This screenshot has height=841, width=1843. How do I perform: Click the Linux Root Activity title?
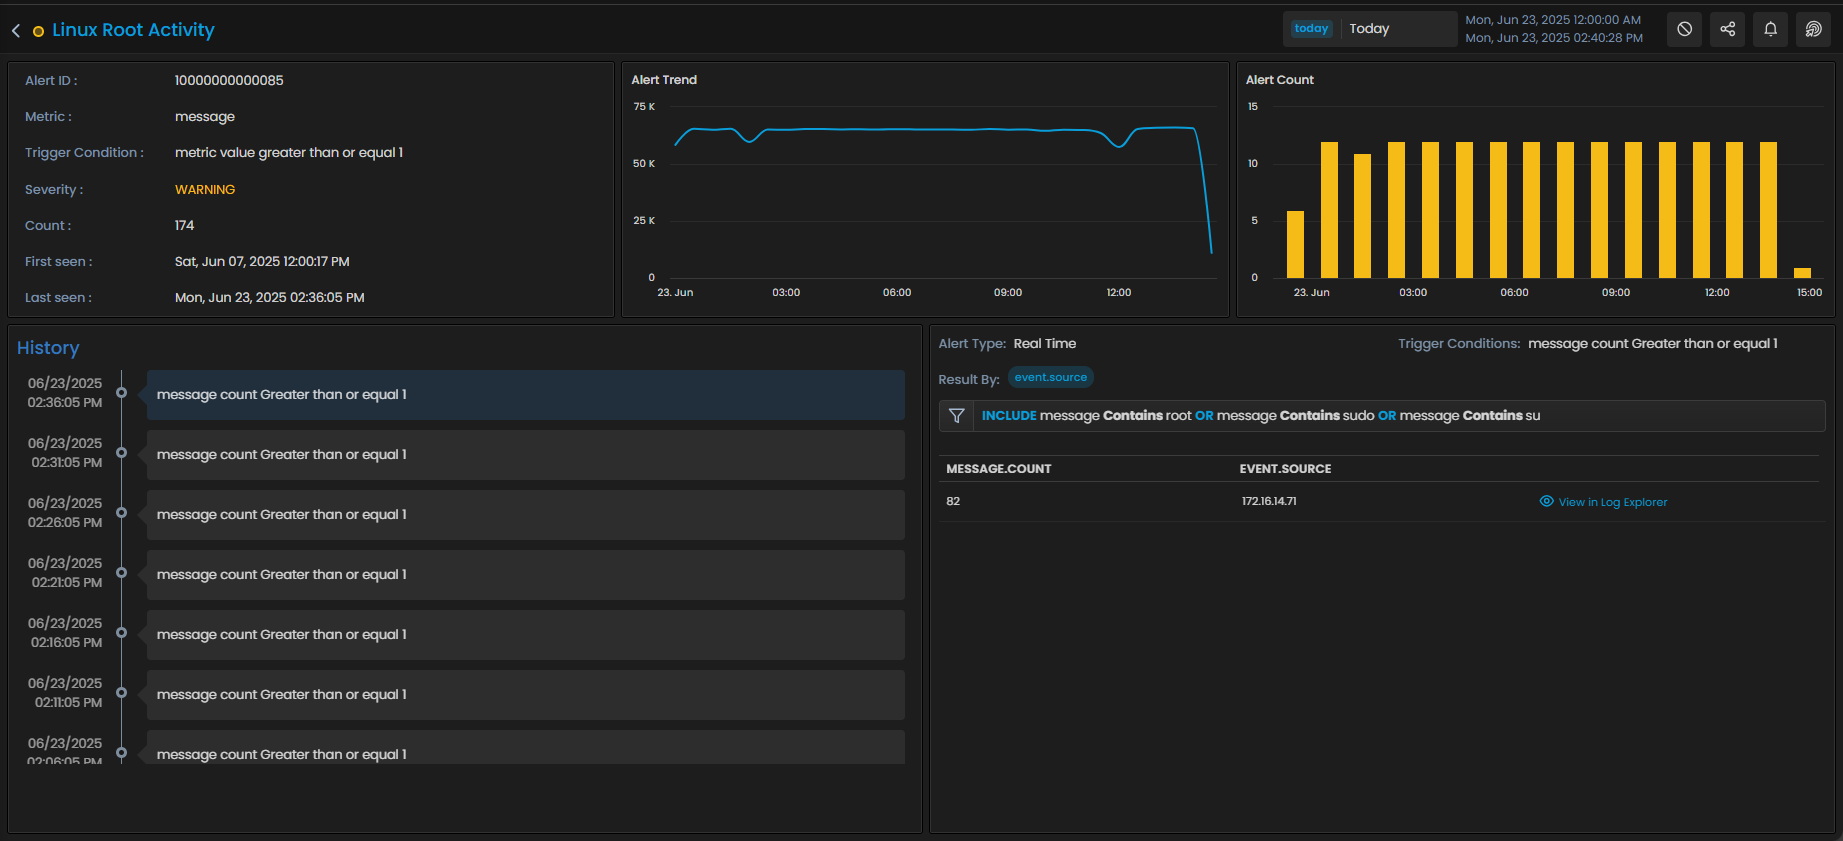[133, 30]
